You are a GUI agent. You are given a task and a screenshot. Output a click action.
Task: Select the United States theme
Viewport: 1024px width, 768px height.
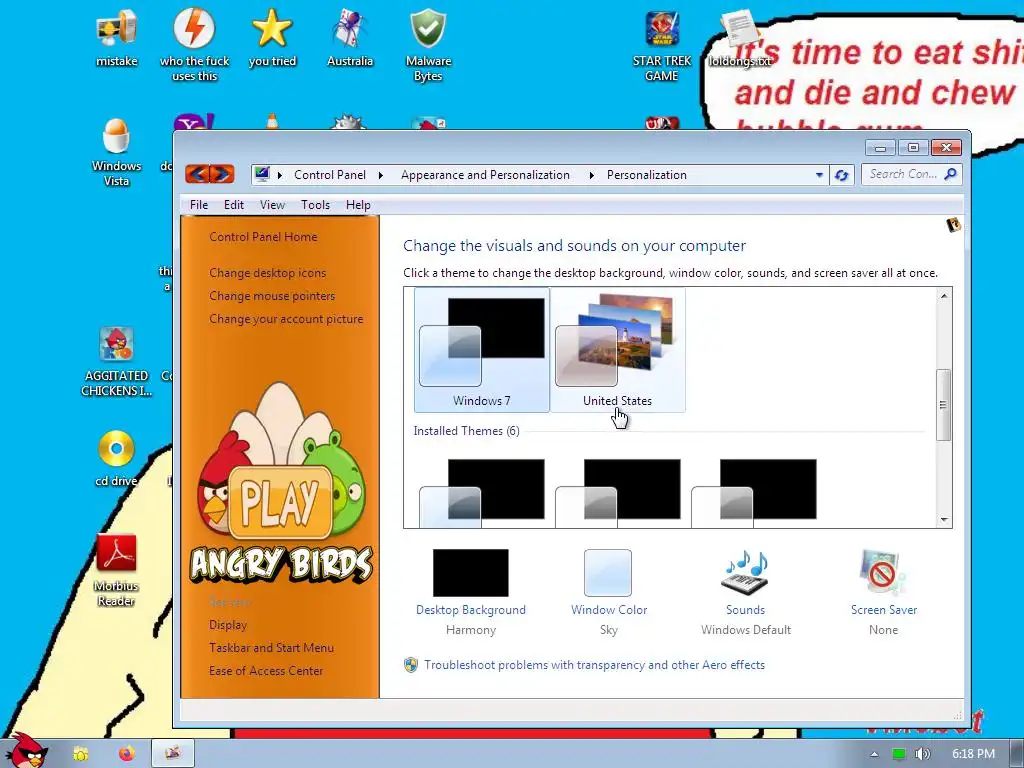click(618, 350)
